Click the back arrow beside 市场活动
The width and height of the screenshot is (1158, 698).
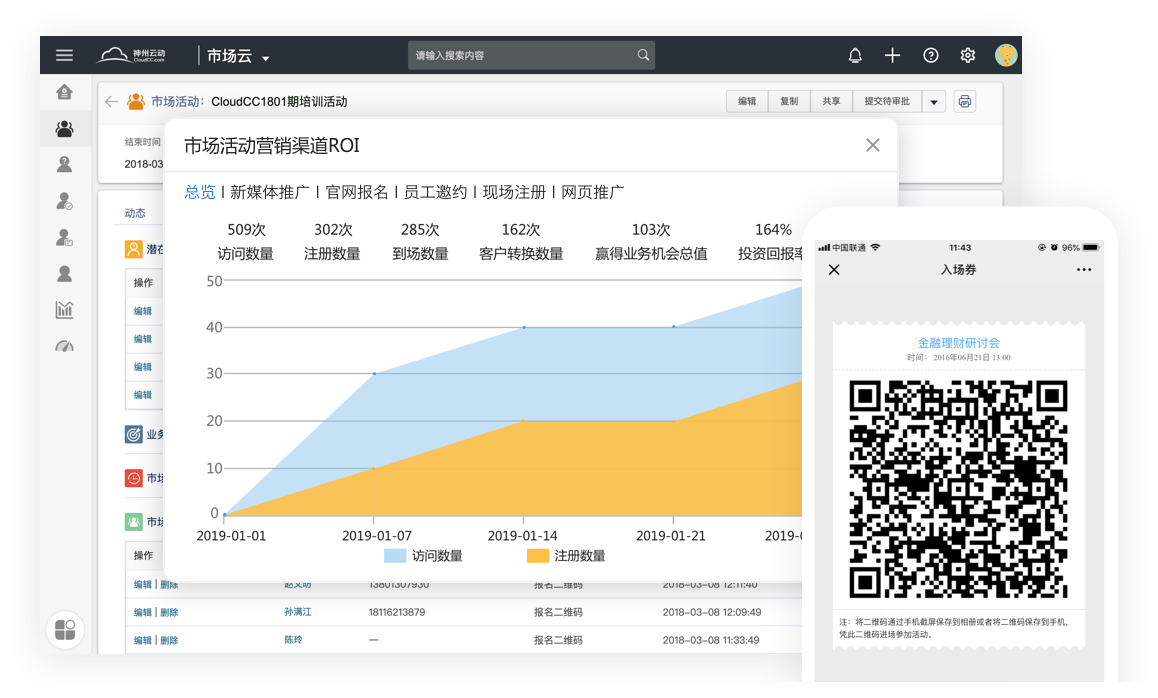click(x=111, y=101)
